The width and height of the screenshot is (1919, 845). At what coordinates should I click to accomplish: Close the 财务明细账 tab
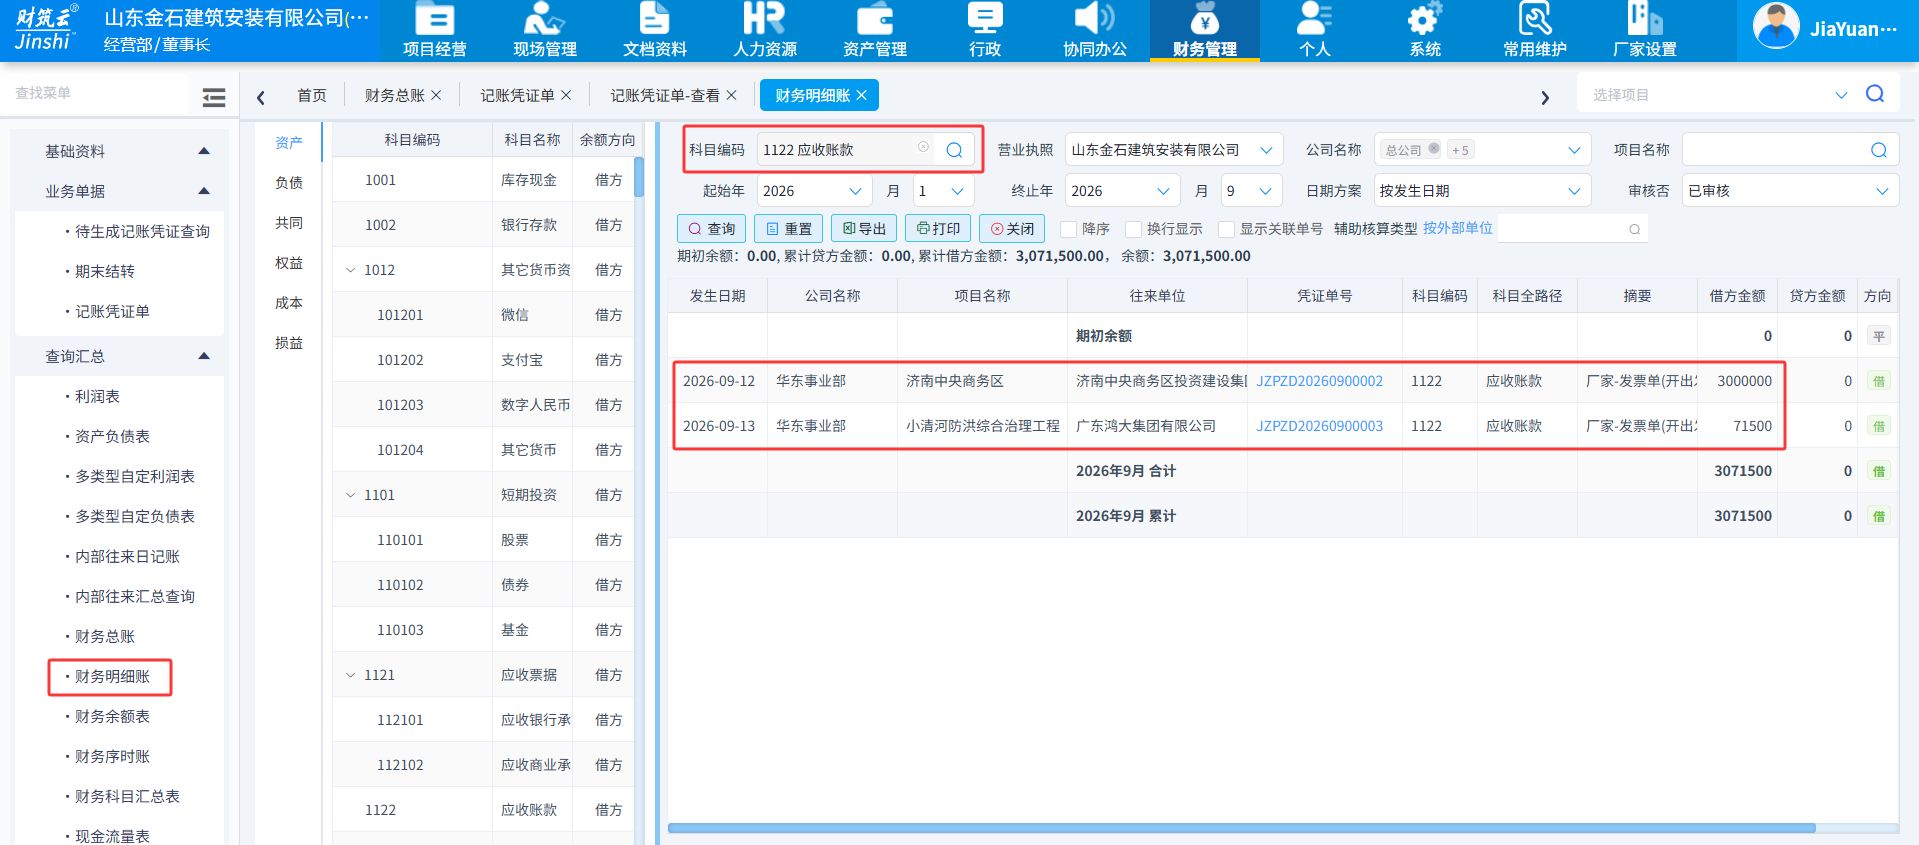(861, 95)
